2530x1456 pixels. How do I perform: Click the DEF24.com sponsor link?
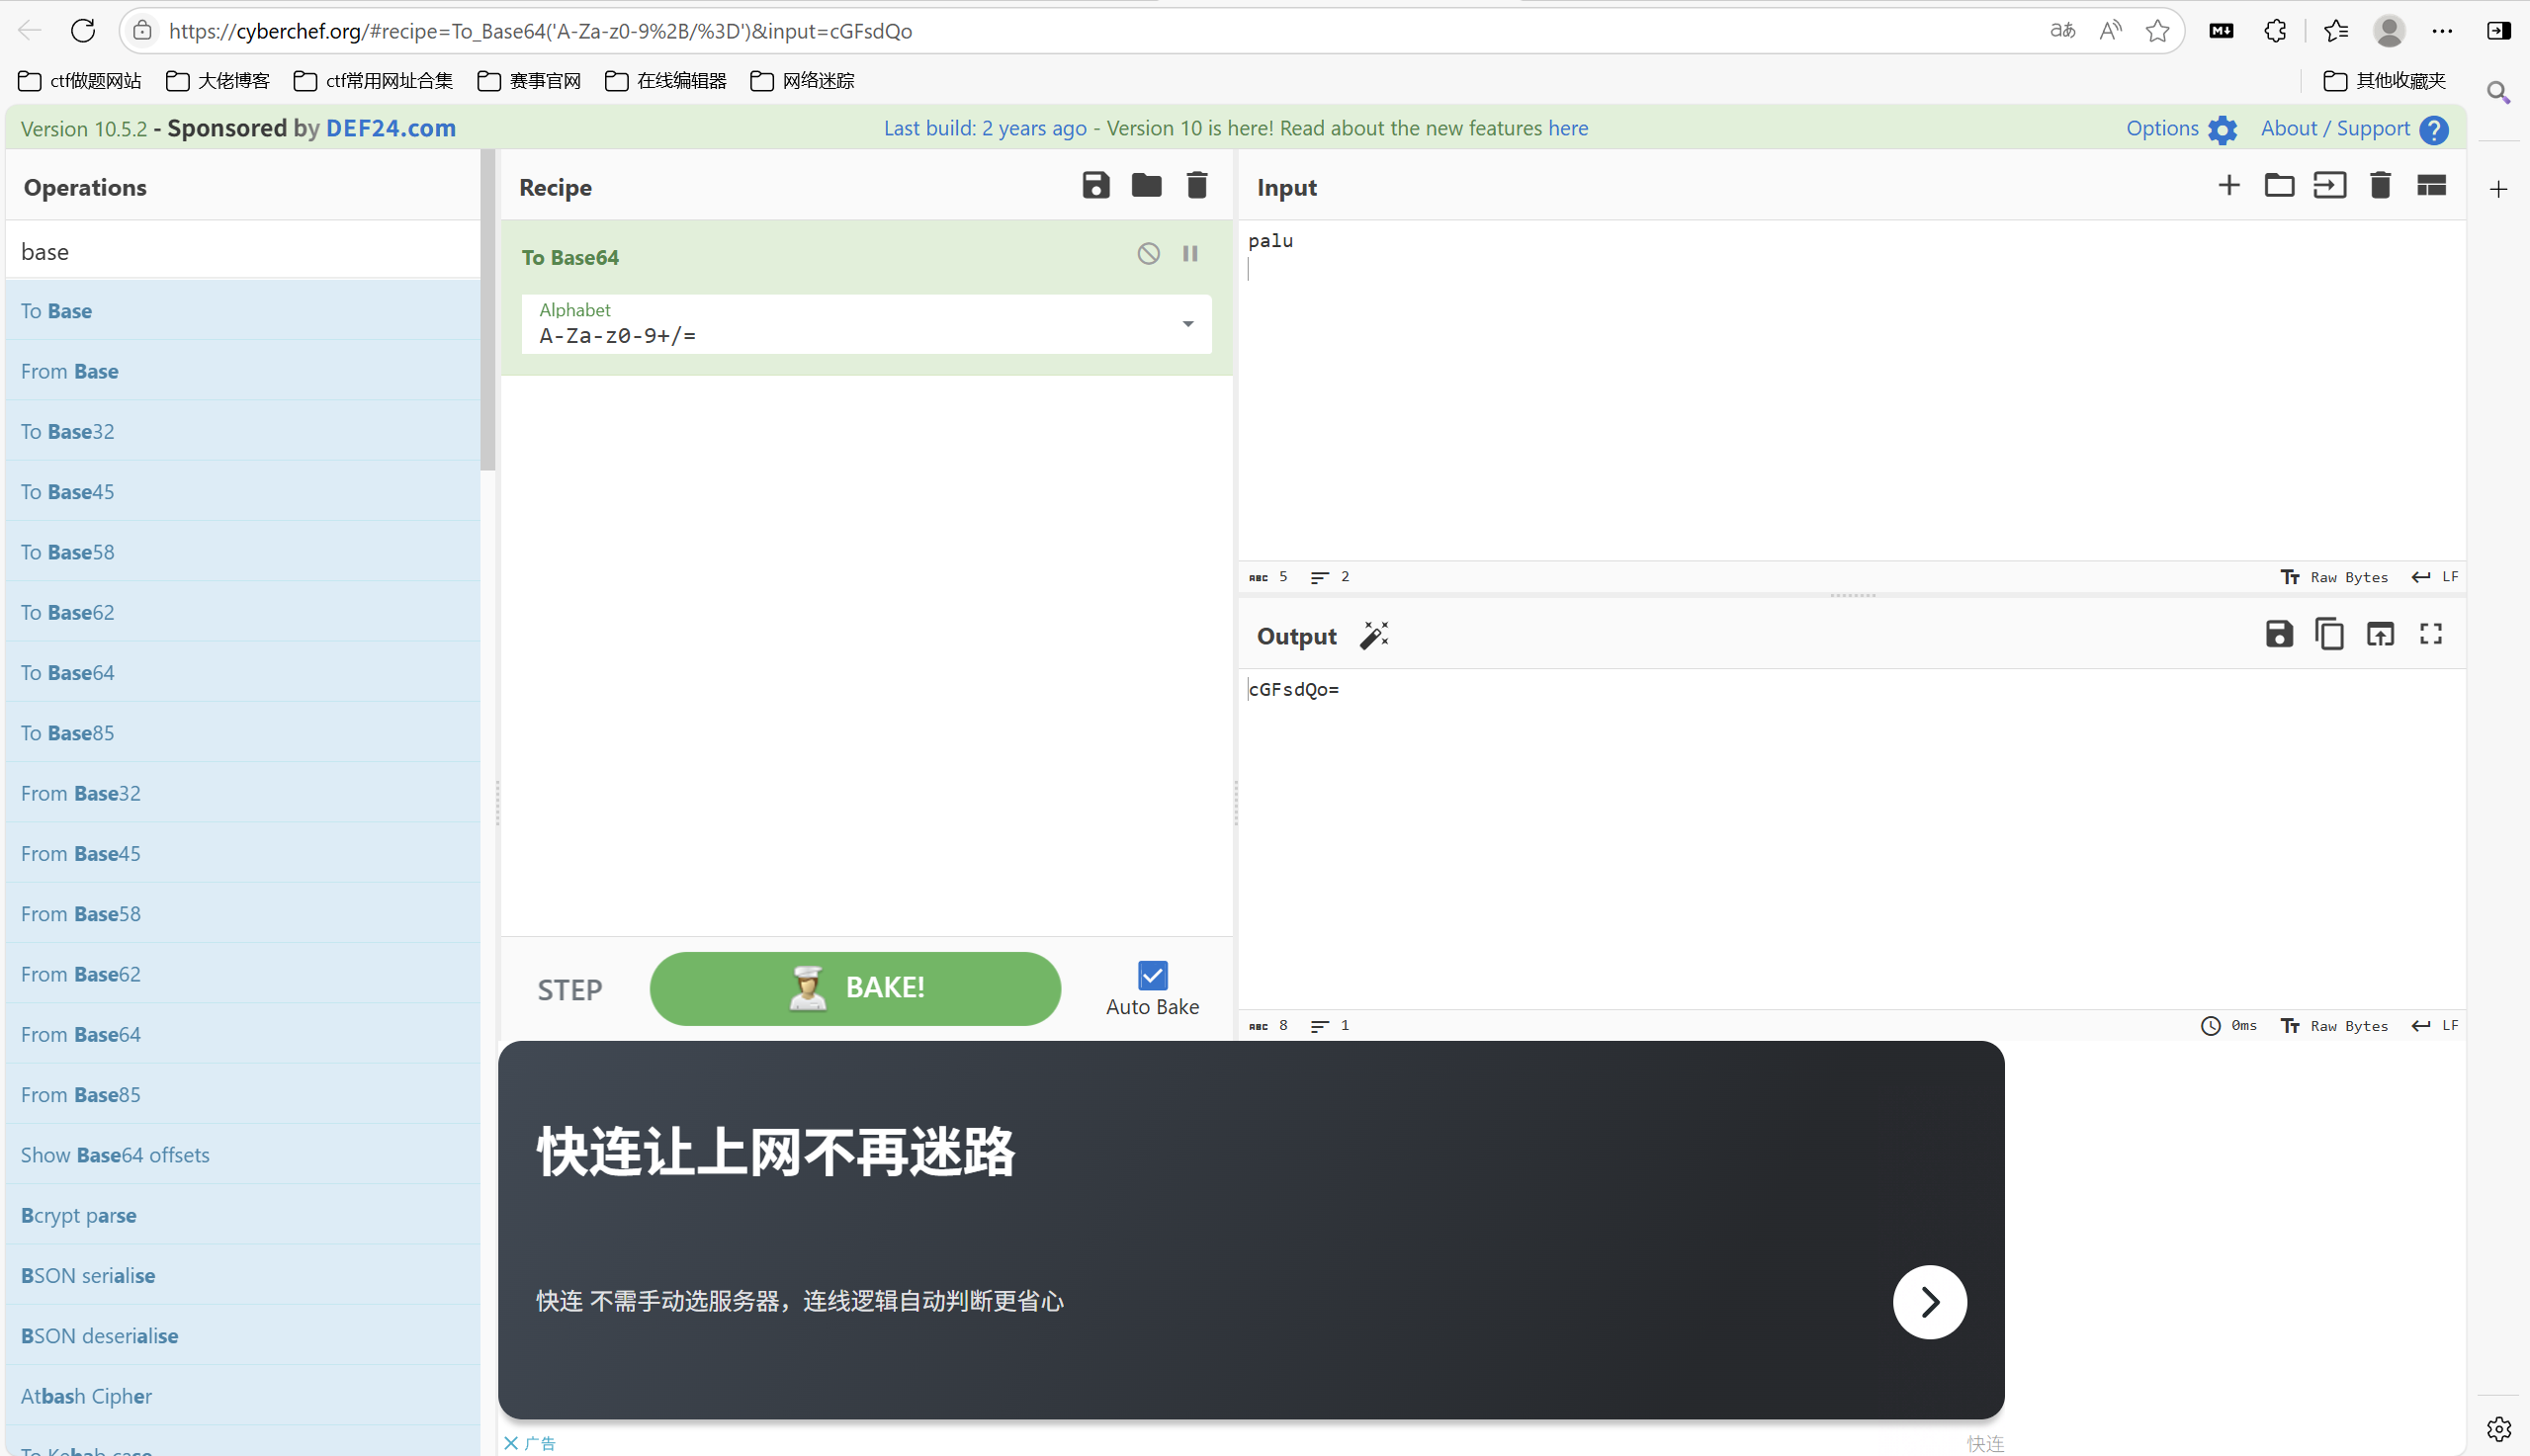[x=391, y=129]
